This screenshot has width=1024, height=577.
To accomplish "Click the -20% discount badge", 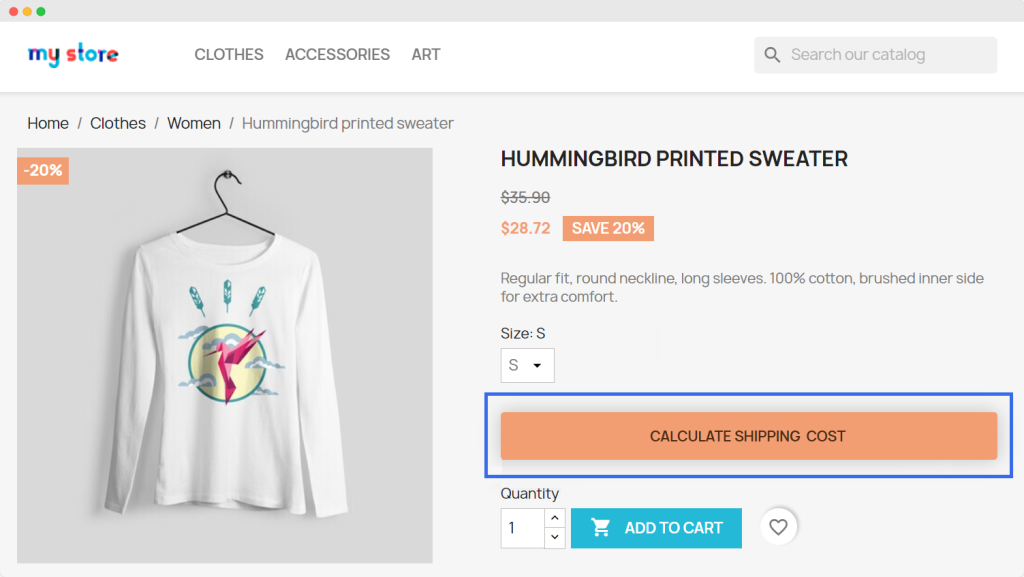I will pyautogui.click(x=43, y=170).
